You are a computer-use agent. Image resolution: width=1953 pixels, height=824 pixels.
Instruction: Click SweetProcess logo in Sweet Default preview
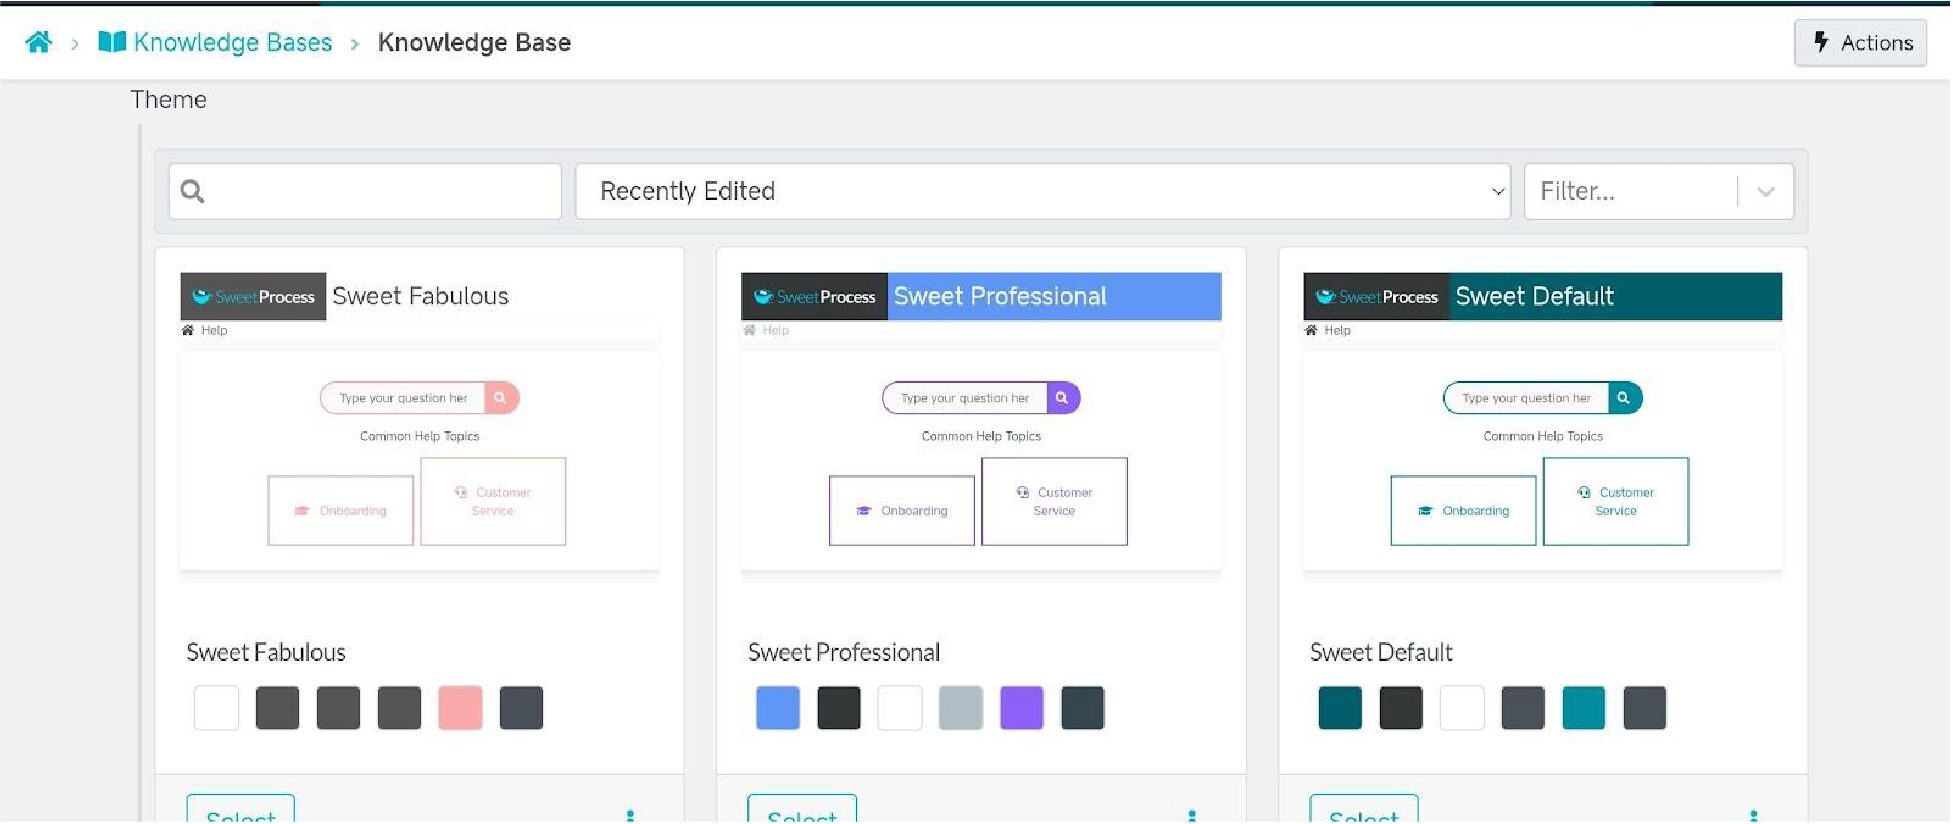1376,297
